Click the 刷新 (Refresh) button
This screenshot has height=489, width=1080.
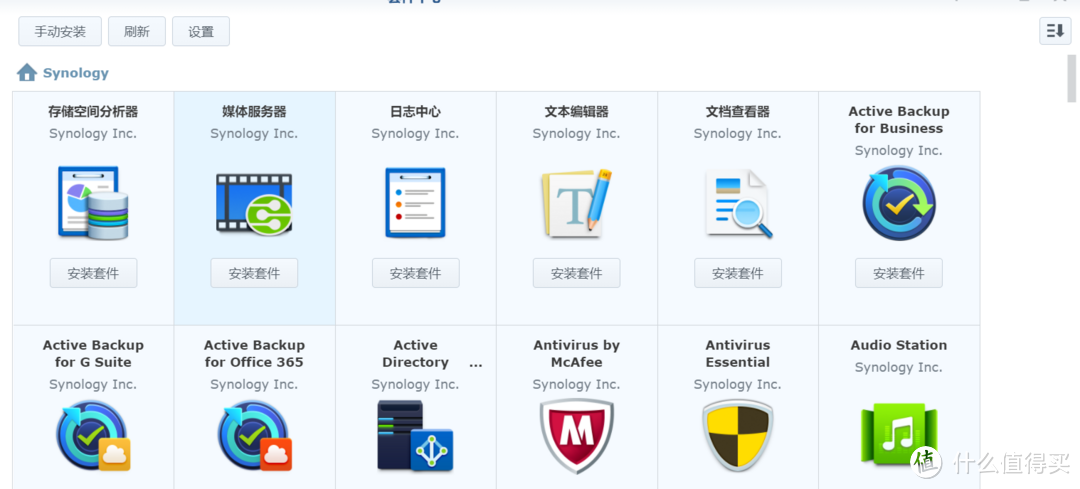(x=137, y=32)
